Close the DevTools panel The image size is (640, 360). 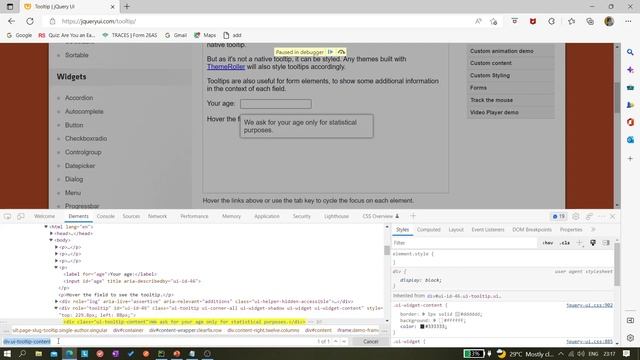[612, 216]
